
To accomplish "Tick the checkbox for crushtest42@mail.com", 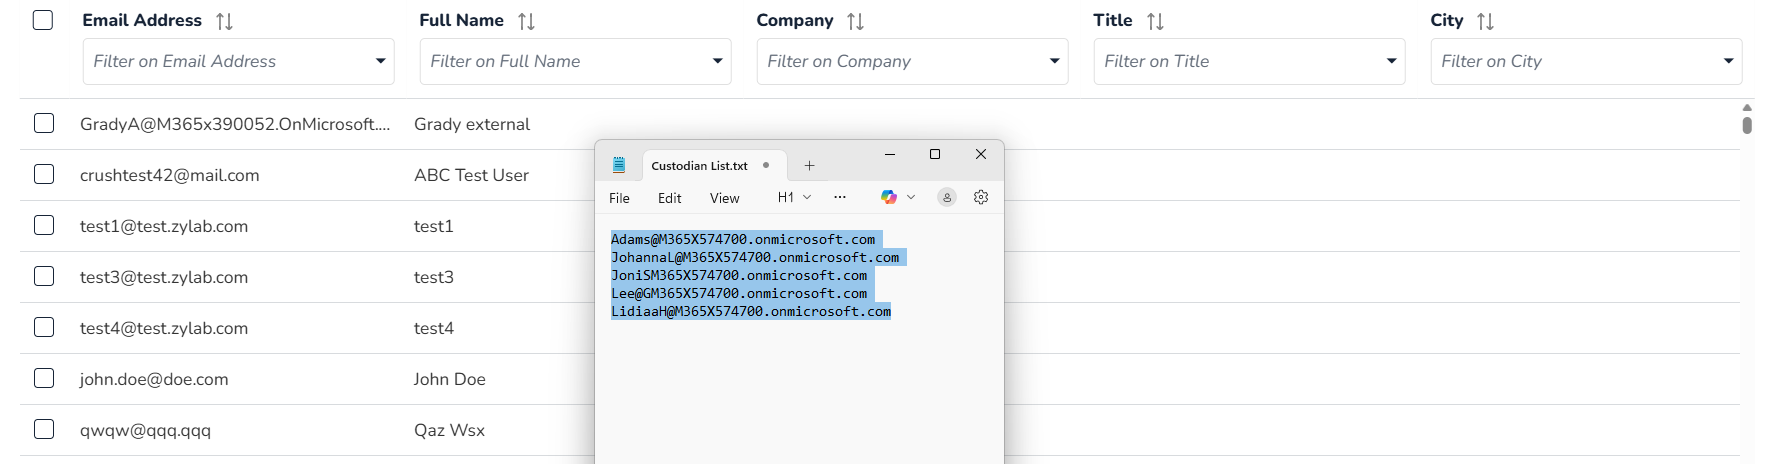I will point(44,175).
